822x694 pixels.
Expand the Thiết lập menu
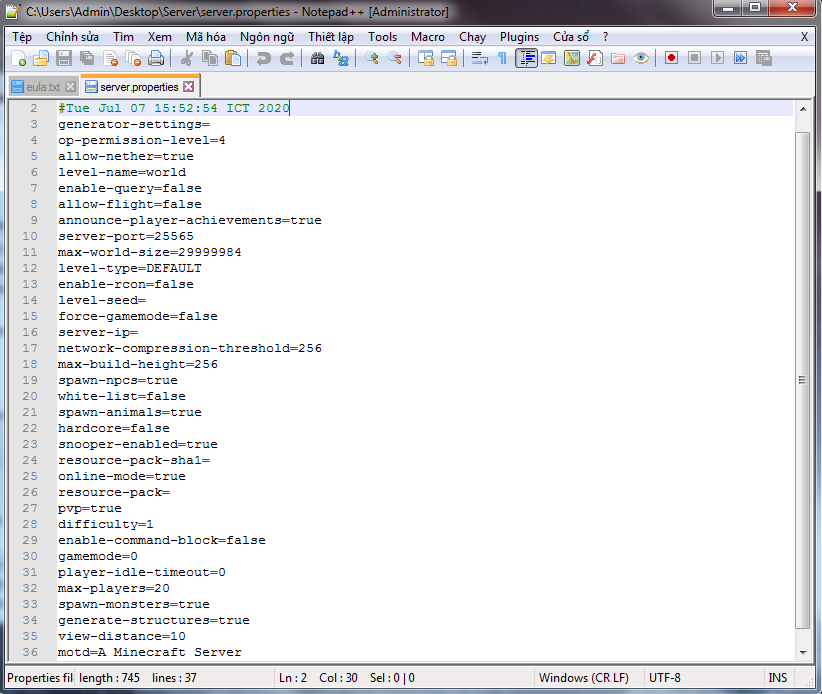[330, 36]
